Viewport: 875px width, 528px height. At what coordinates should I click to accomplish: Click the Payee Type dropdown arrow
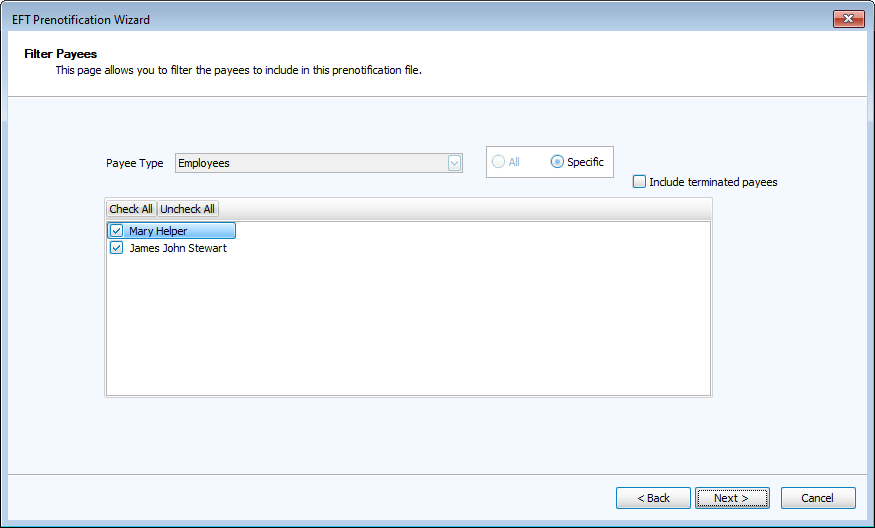coord(455,163)
